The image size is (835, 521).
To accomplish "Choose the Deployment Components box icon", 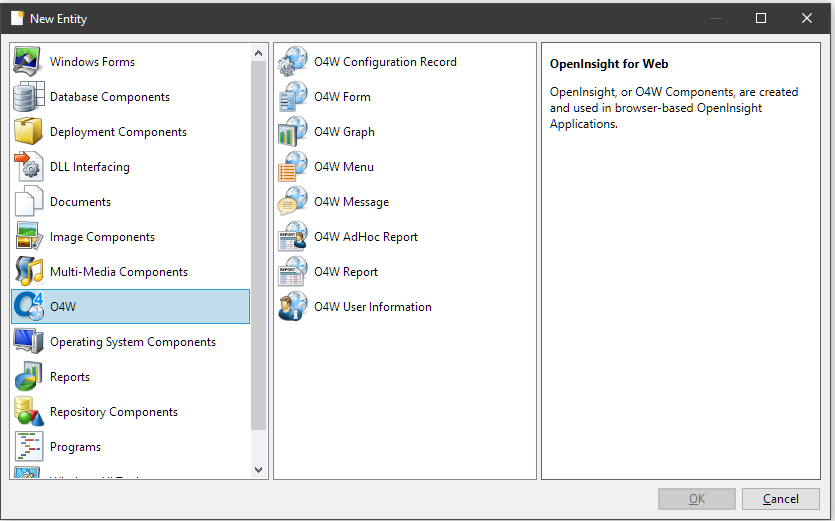I will coord(28,131).
